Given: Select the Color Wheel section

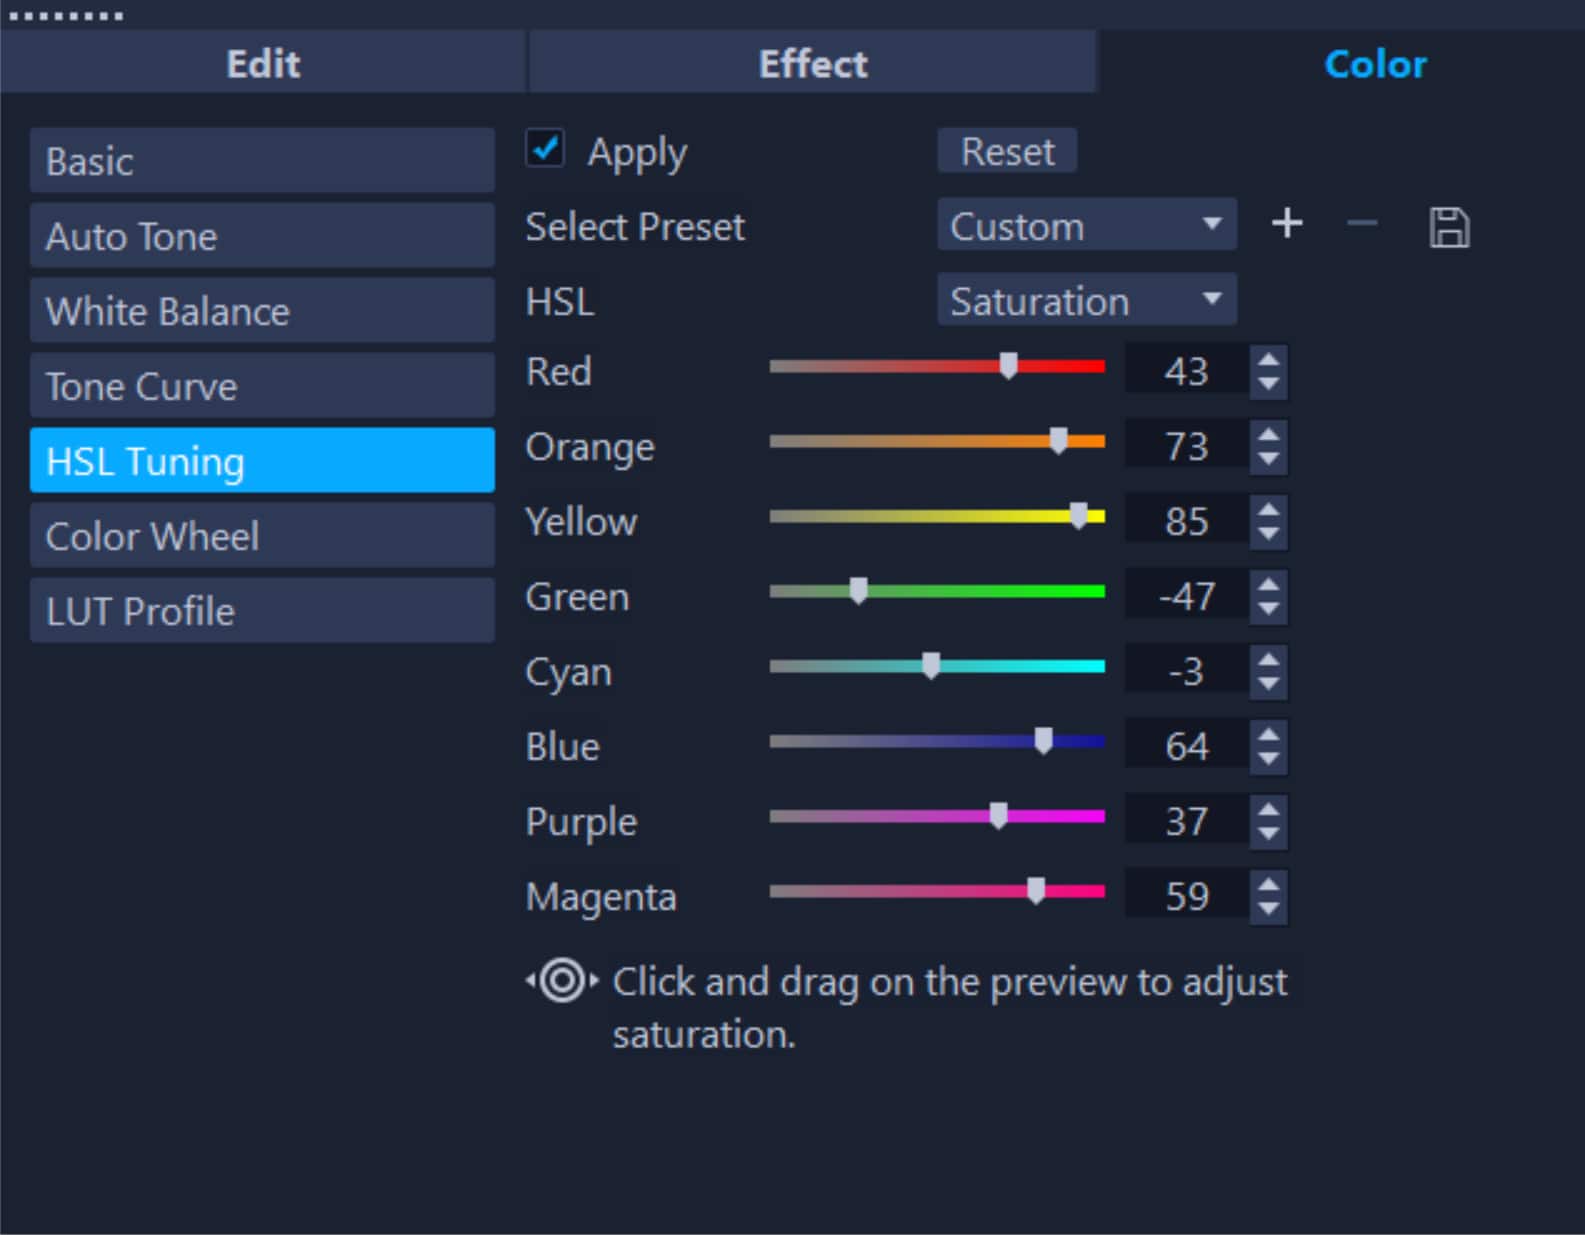Looking at the screenshot, I should 262,536.
